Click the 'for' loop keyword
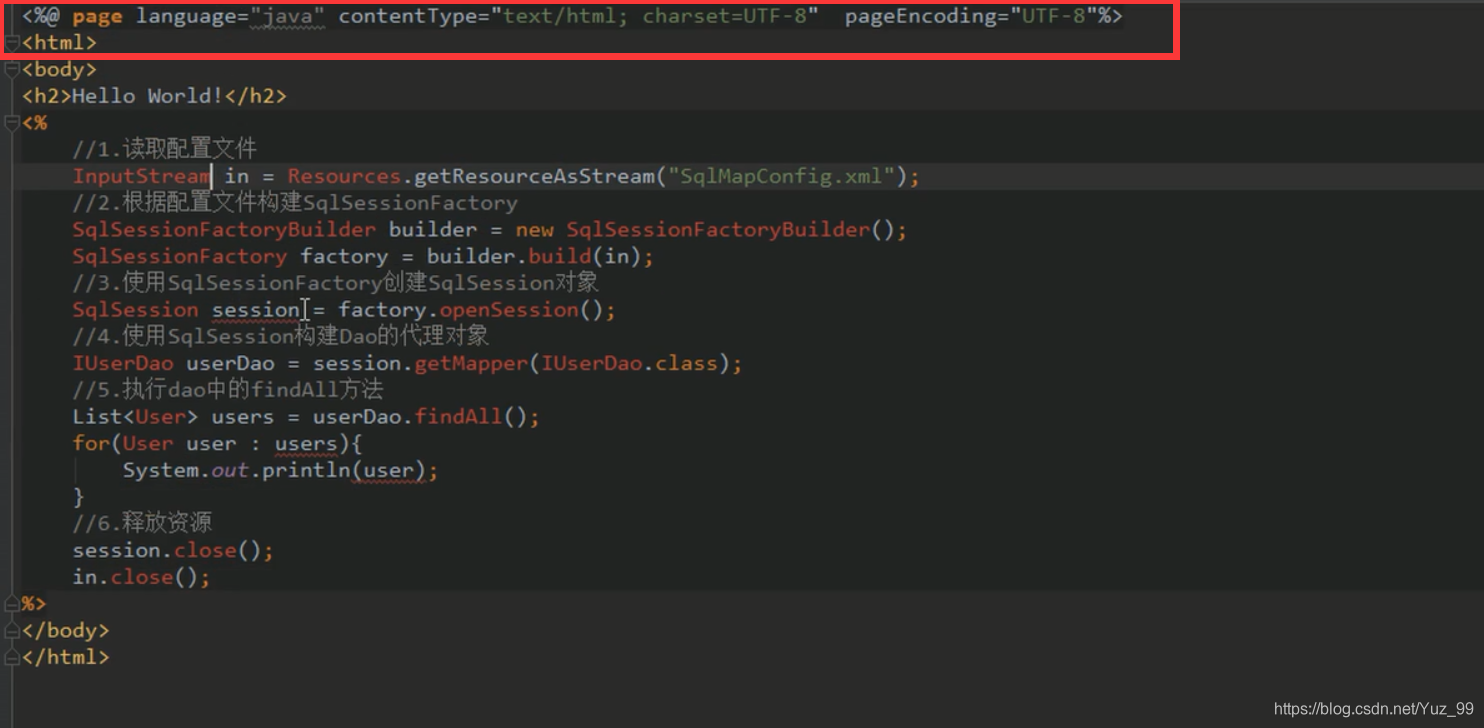This screenshot has height=728, width=1484. [x=91, y=444]
